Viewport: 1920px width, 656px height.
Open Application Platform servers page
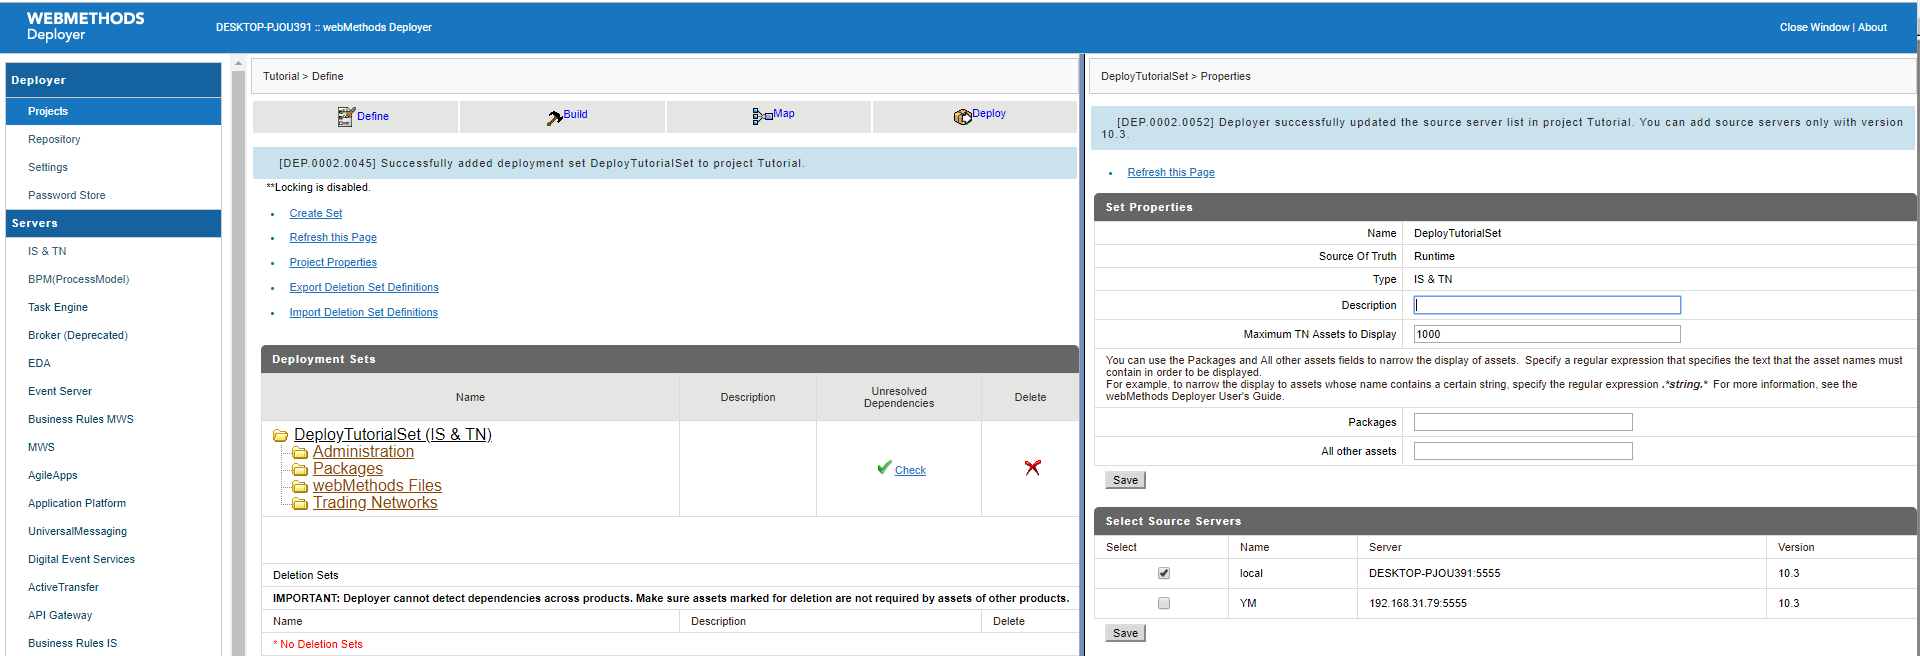77,503
